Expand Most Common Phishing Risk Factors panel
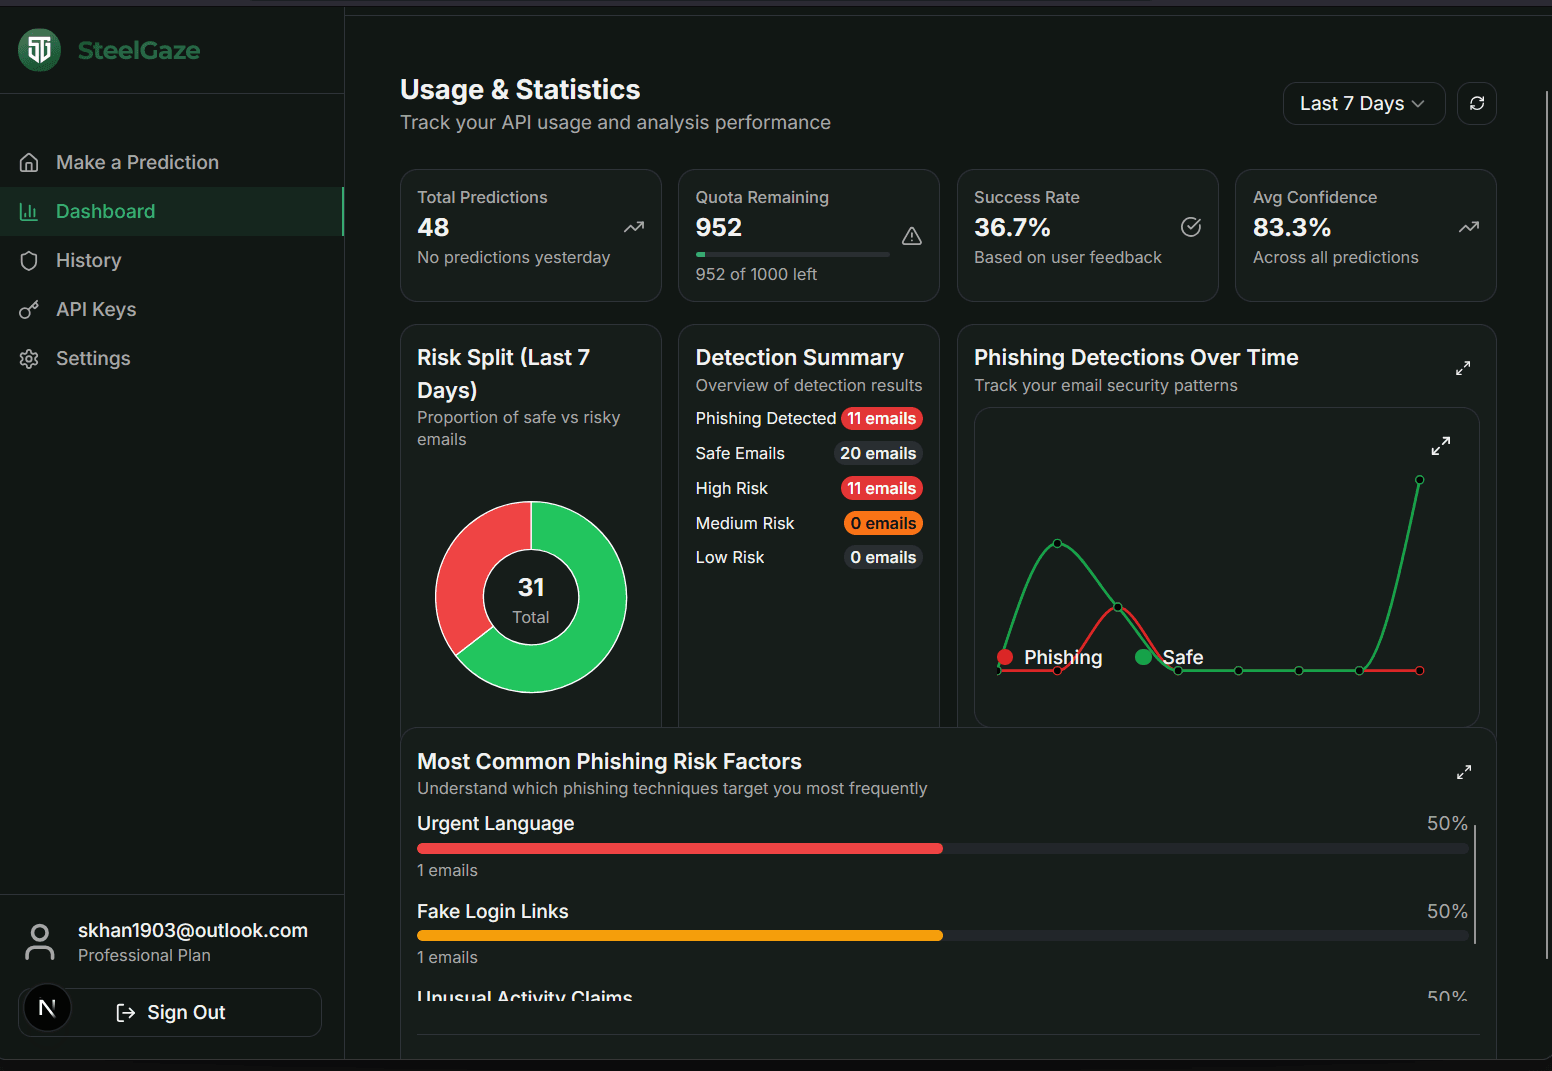Viewport: 1552px width, 1071px height. 1464,772
